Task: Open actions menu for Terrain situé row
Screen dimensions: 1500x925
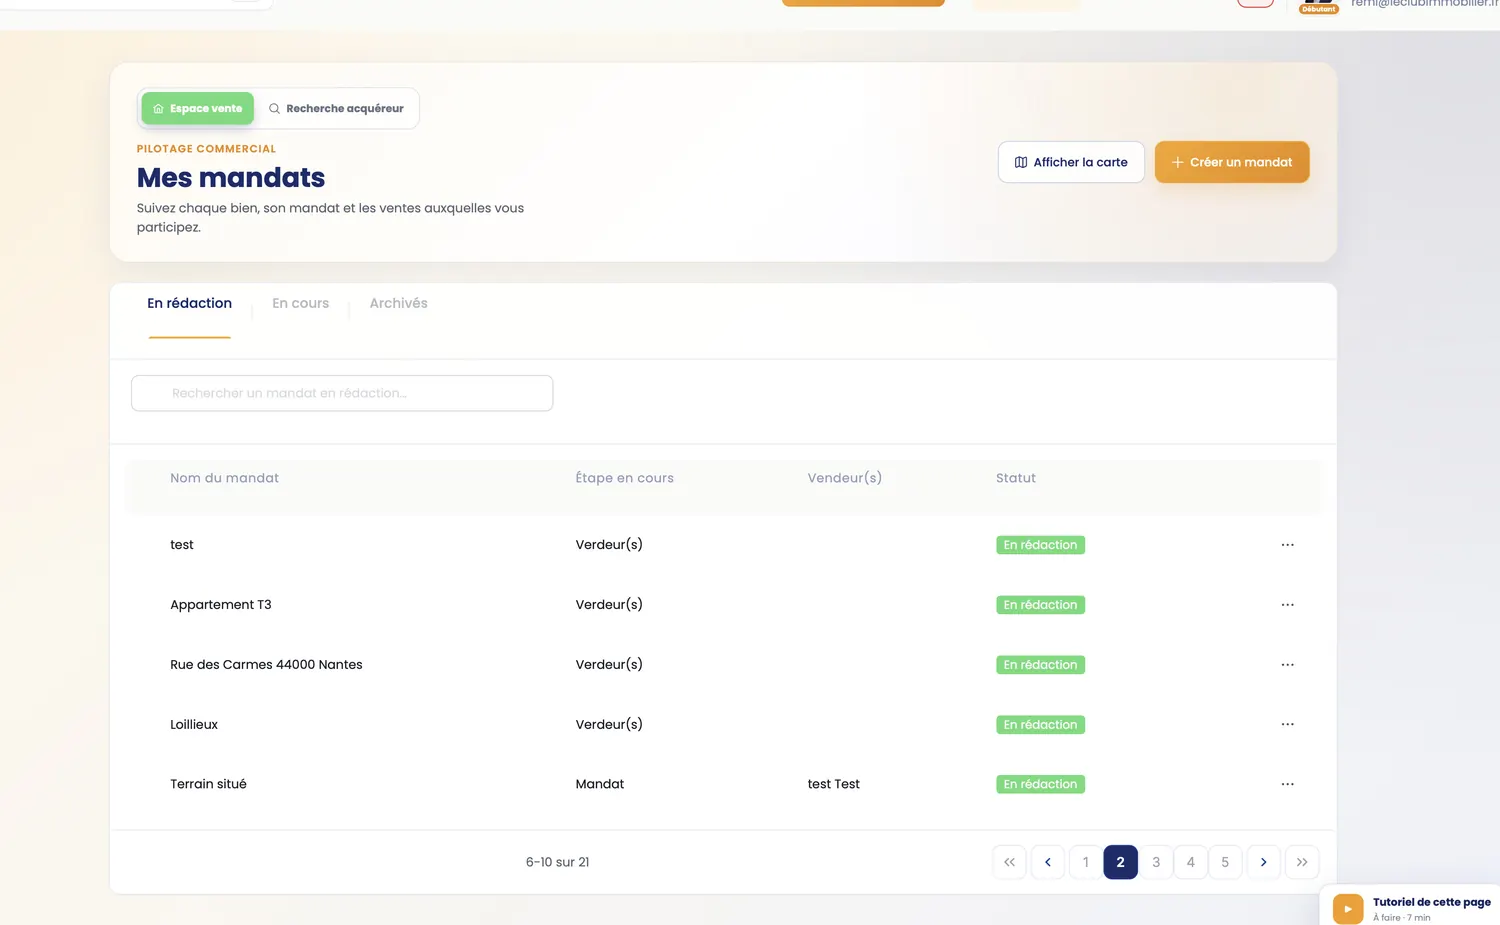Action: 1287,784
